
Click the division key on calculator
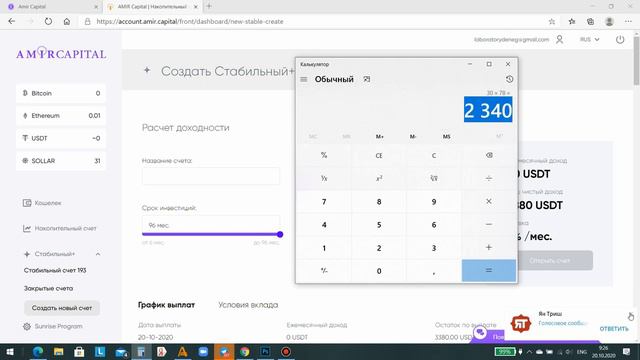[x=489, y=178]
